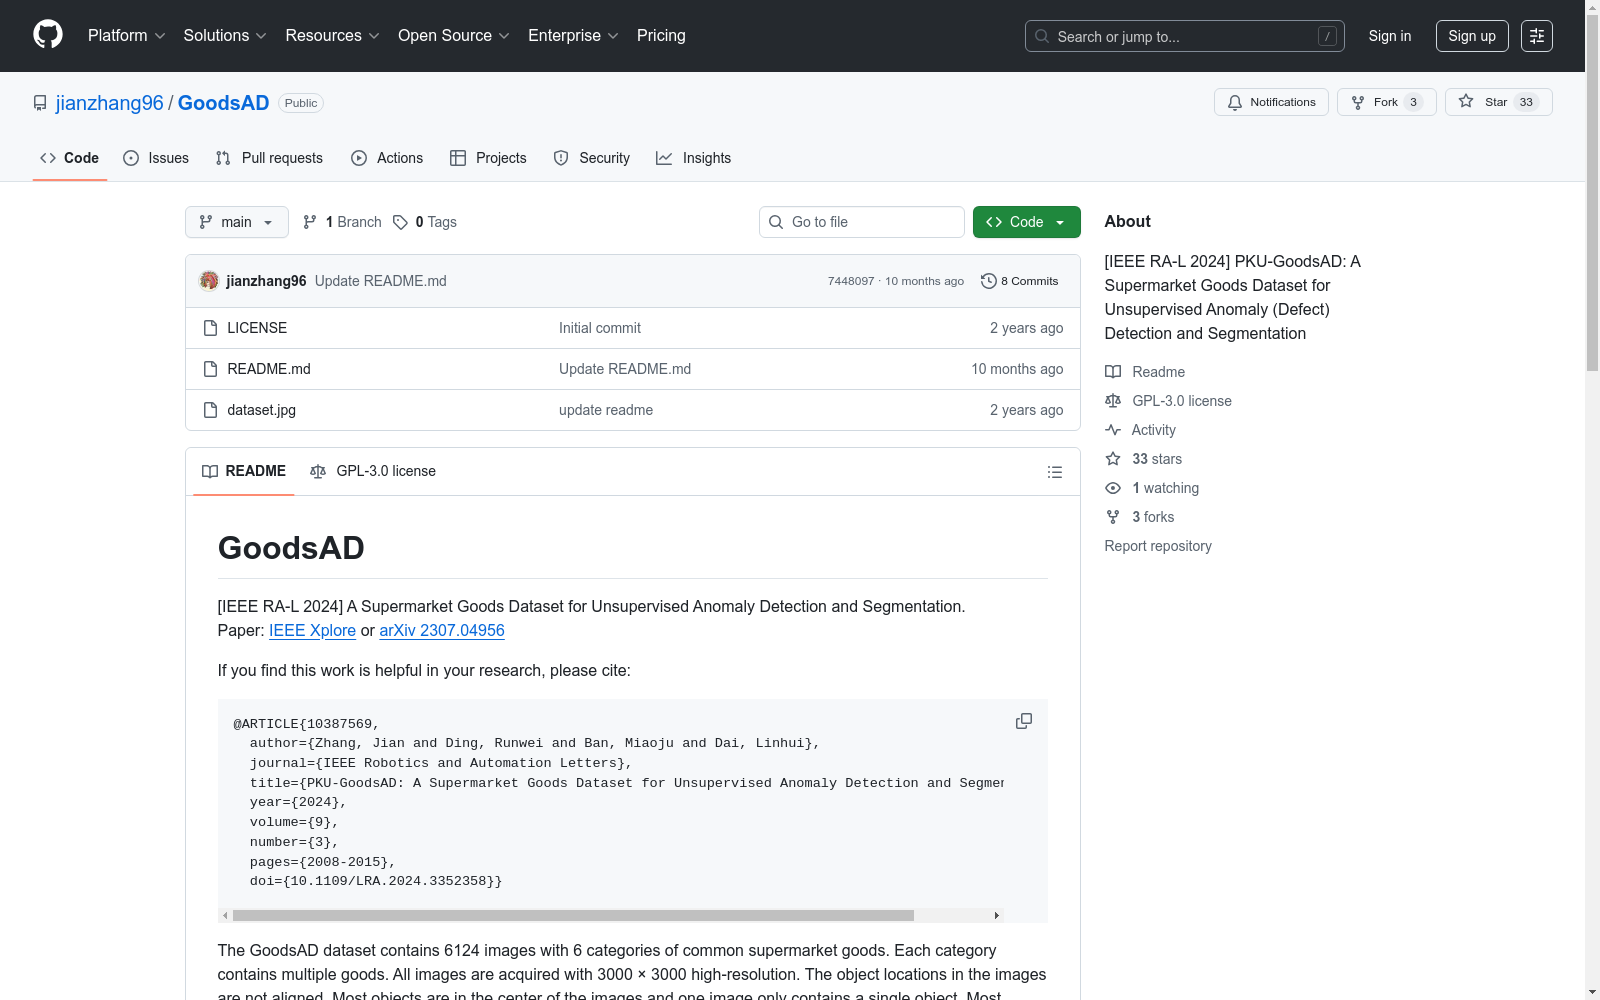This screenshot has height=1000, width=1600.
Task: Click the tag icon next to 0 Tags
Action: tap(400, 222)
